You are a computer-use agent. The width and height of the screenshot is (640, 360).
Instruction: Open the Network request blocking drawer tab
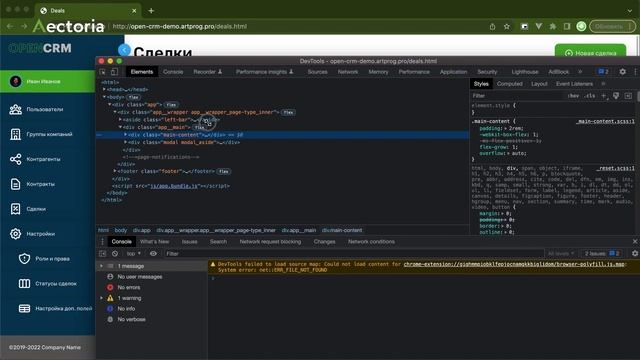tap(270, 242)
